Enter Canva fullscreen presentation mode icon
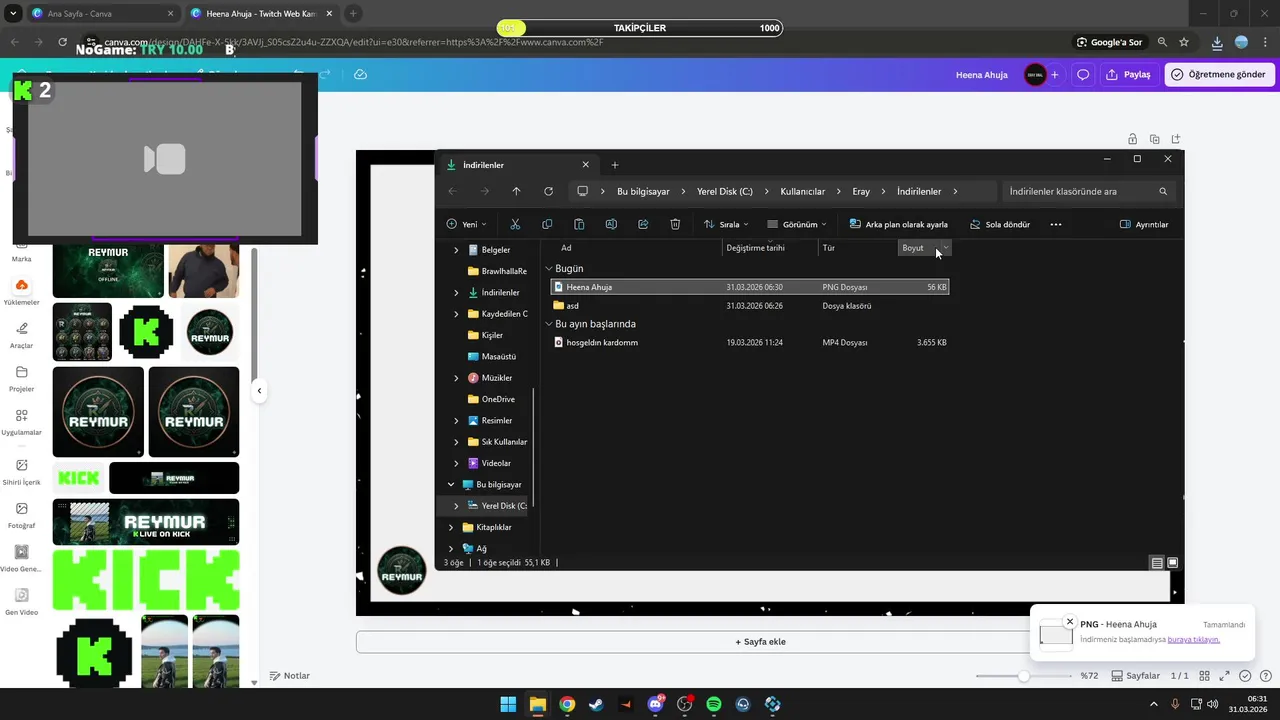Image resolution: width=1280 pixels, height=720 pixels. pos(1225,676)
